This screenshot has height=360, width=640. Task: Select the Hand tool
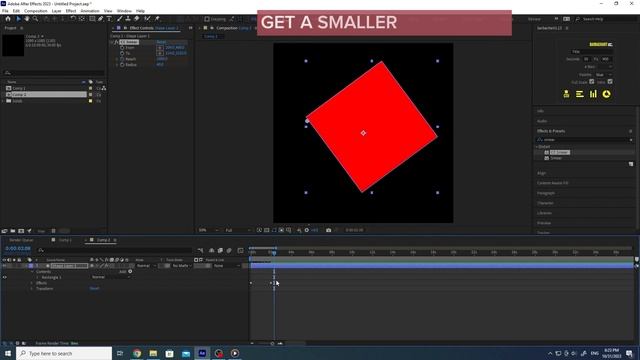coord(27,19)
